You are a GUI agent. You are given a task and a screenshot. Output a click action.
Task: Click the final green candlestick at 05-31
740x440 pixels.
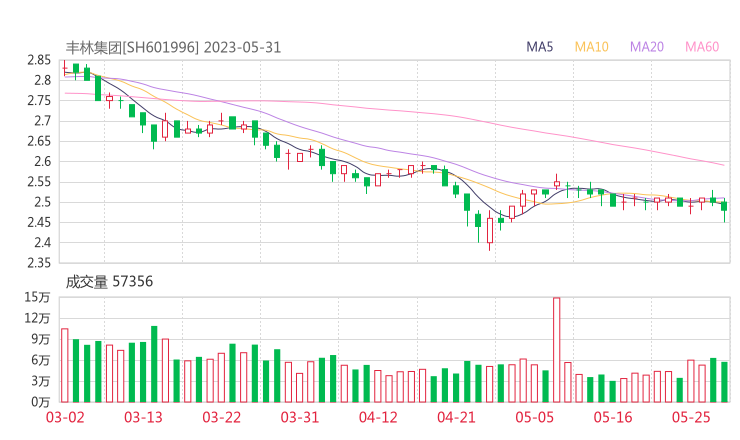[x=724, y=210]
